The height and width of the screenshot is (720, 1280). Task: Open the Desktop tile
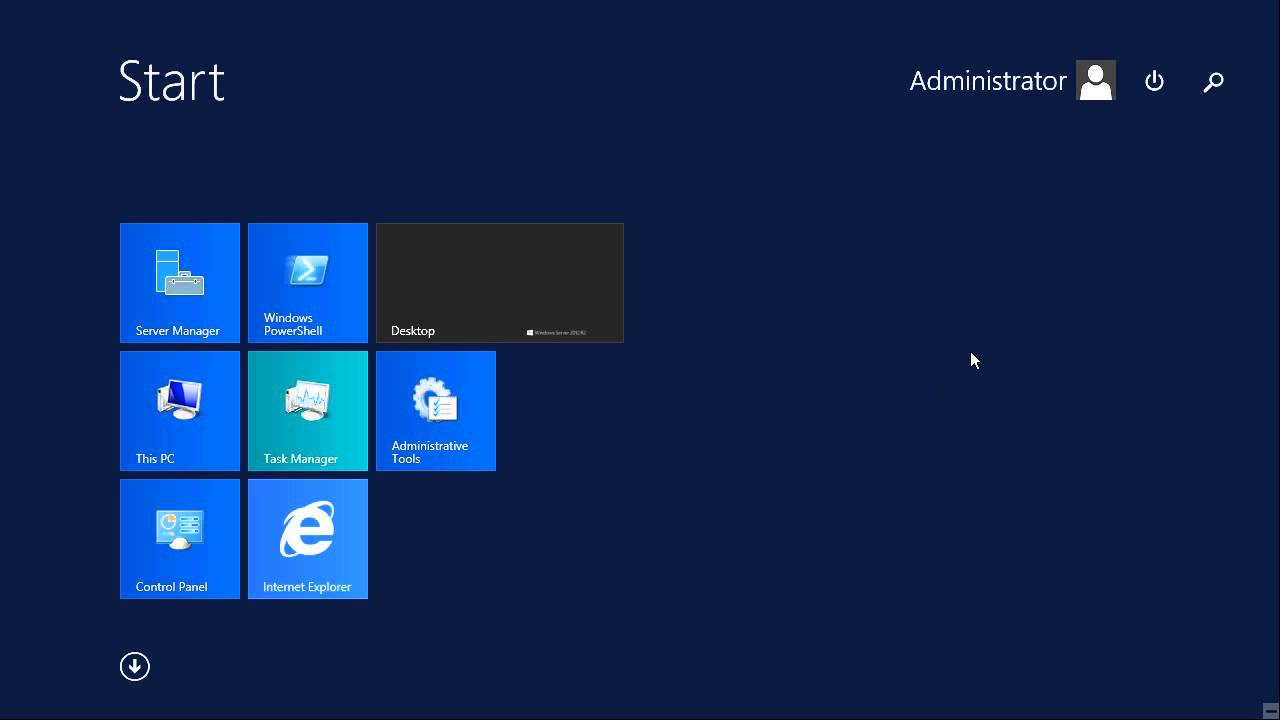[x=500, y=283]
